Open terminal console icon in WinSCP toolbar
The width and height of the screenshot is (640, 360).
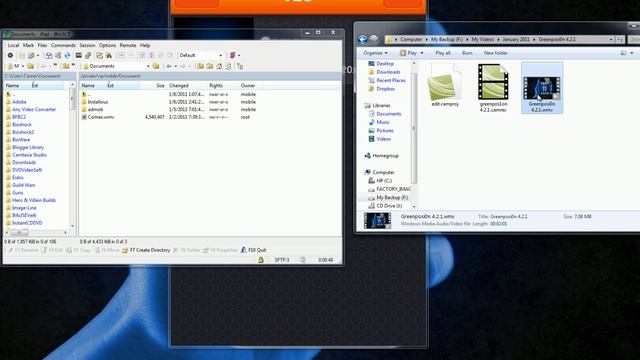pyautogui.click(x=78, y=55)
